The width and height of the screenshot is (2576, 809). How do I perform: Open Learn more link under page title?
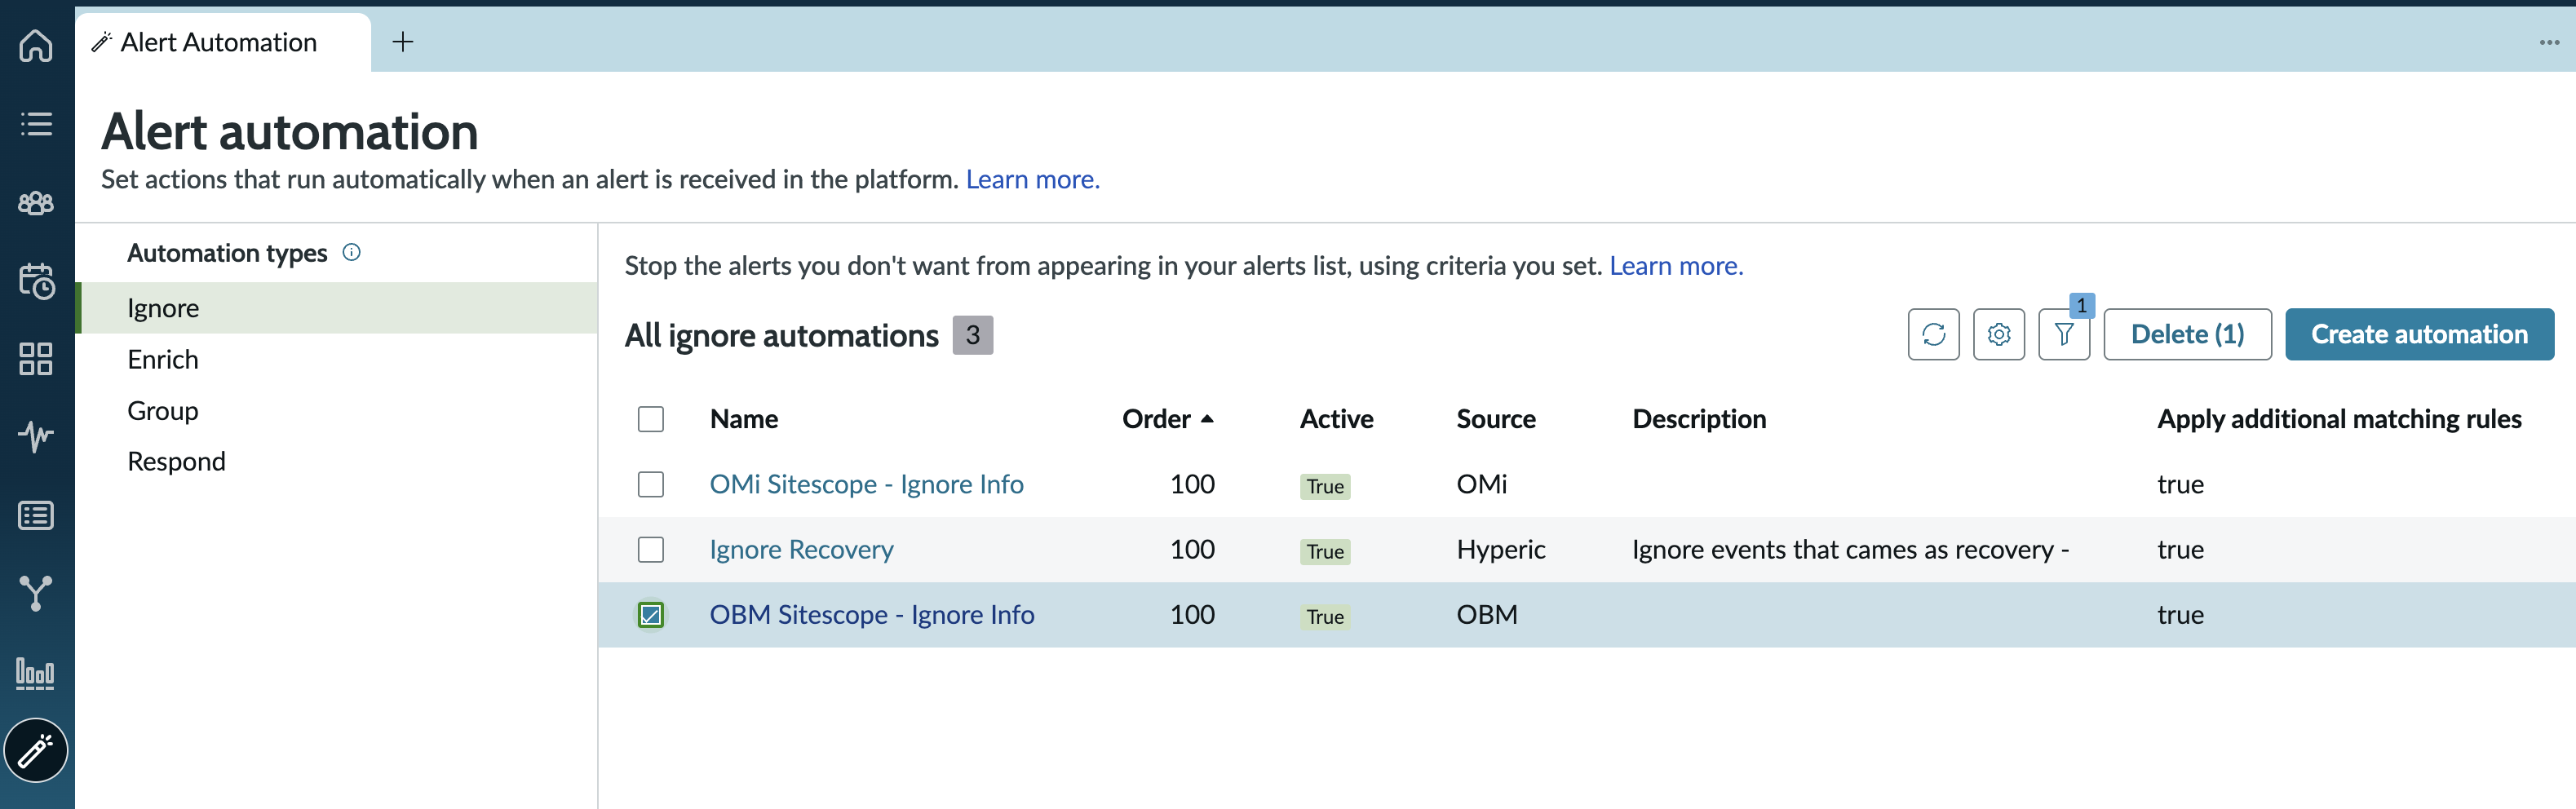[1032, 179]
